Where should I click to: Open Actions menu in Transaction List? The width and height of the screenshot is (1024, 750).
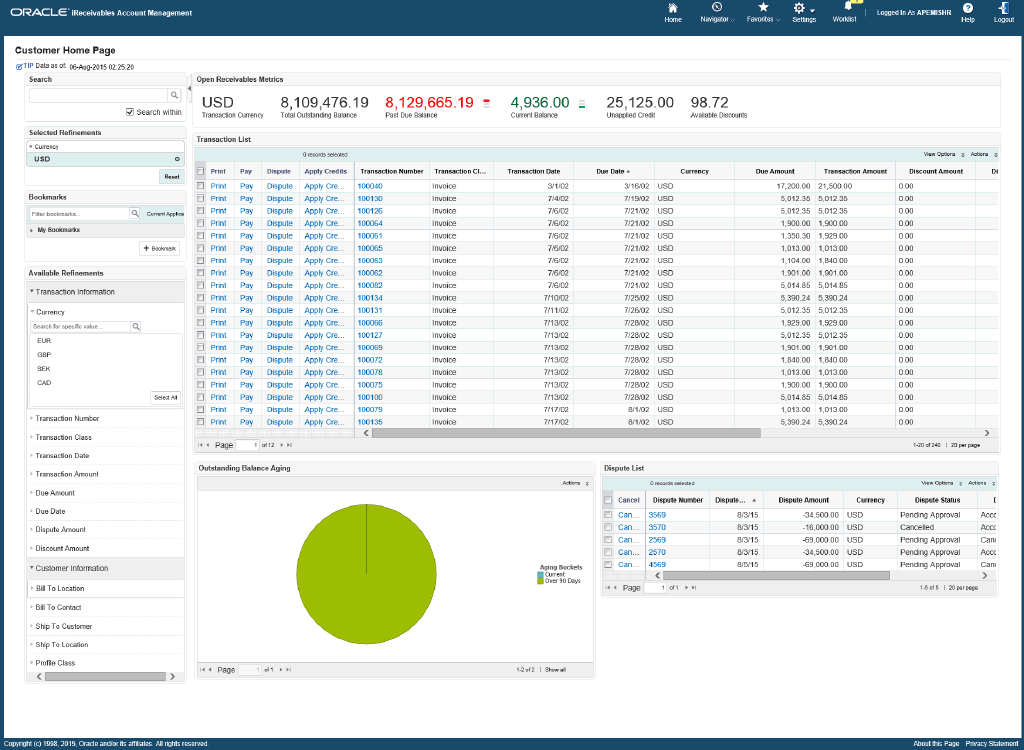[984, 155]
